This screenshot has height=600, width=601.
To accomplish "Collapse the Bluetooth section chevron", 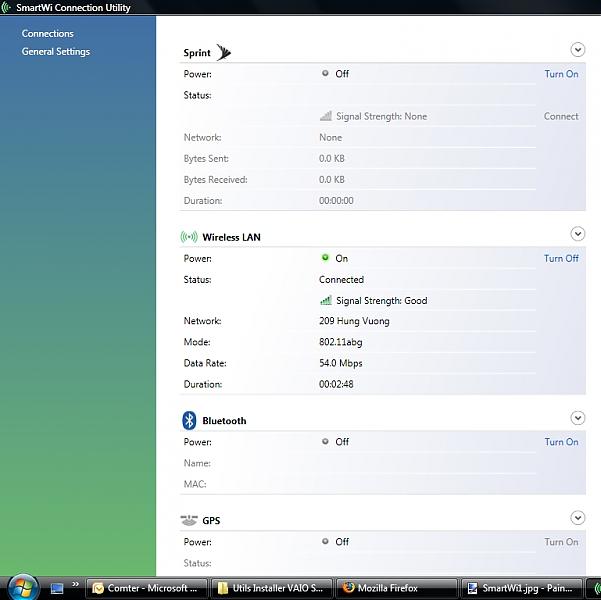I will click(577, 418).
